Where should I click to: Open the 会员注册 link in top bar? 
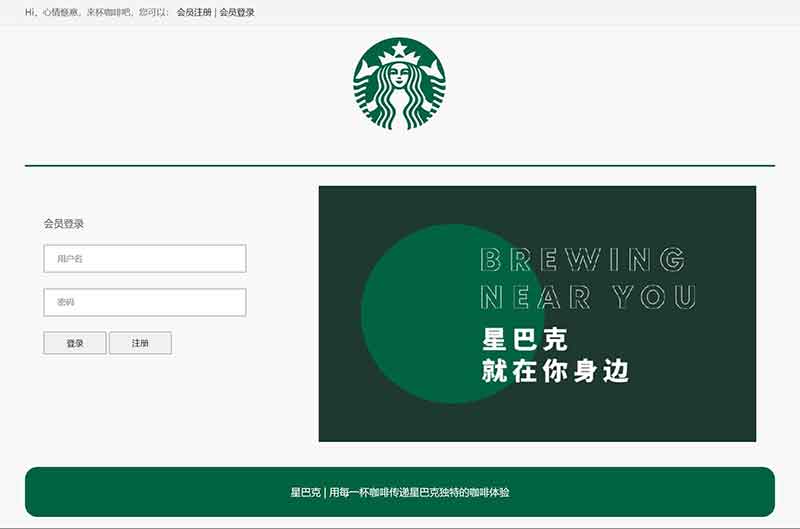pyautogui.click(x=194, y=12)
